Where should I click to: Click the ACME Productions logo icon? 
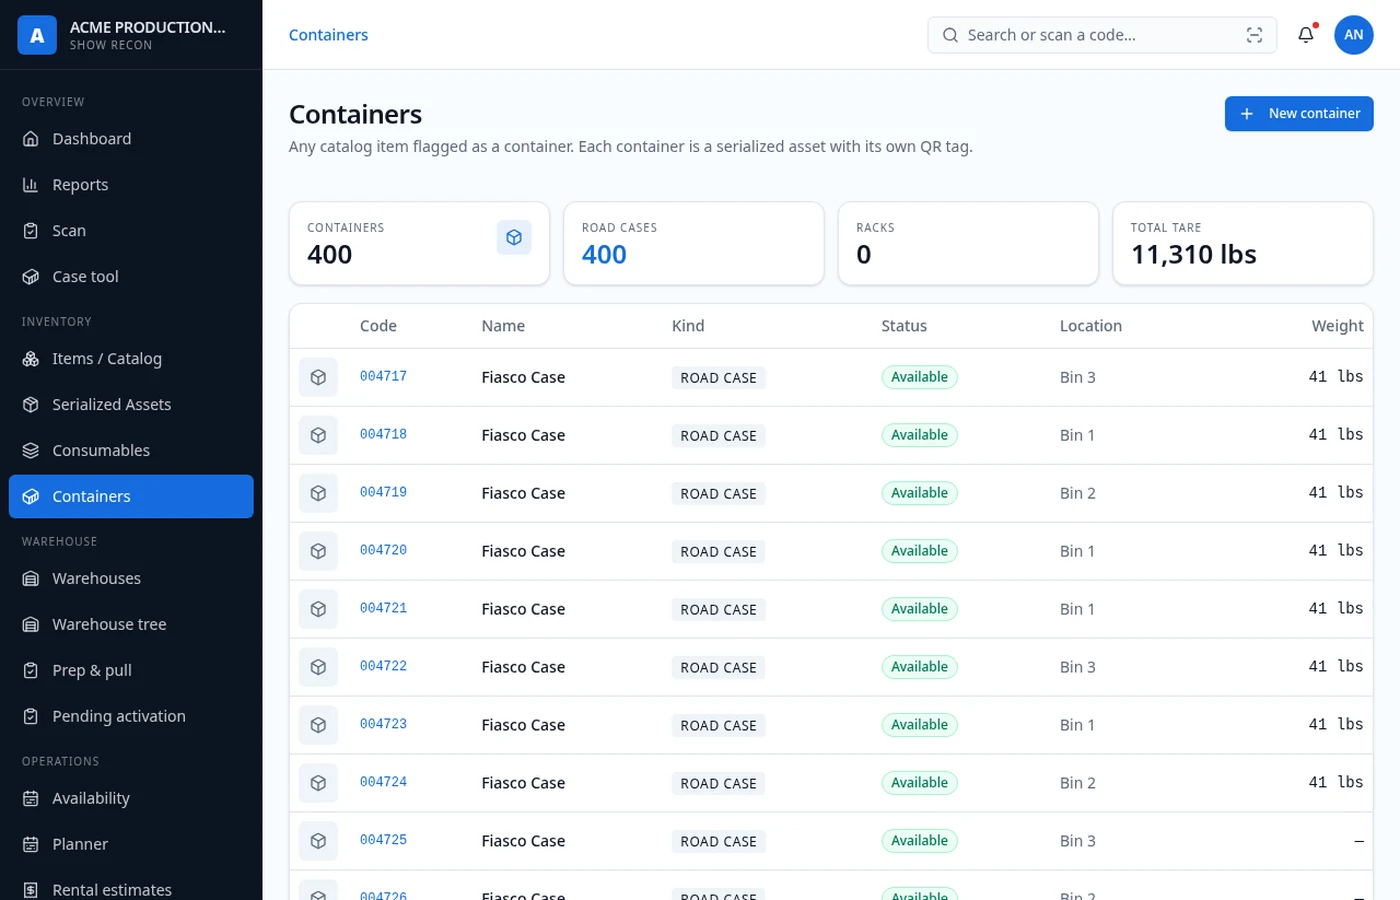pyautogui.click(x=37, y=35)
